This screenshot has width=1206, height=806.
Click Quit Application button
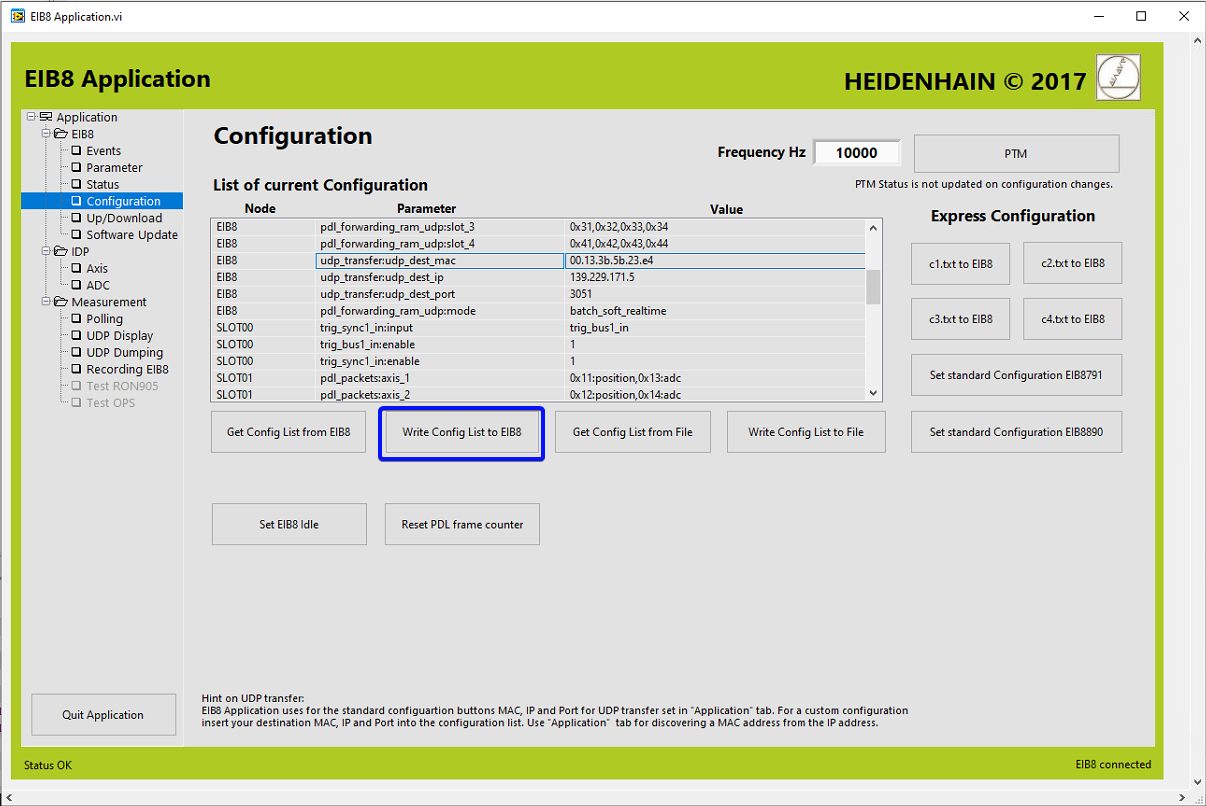(x=103, y=715)
